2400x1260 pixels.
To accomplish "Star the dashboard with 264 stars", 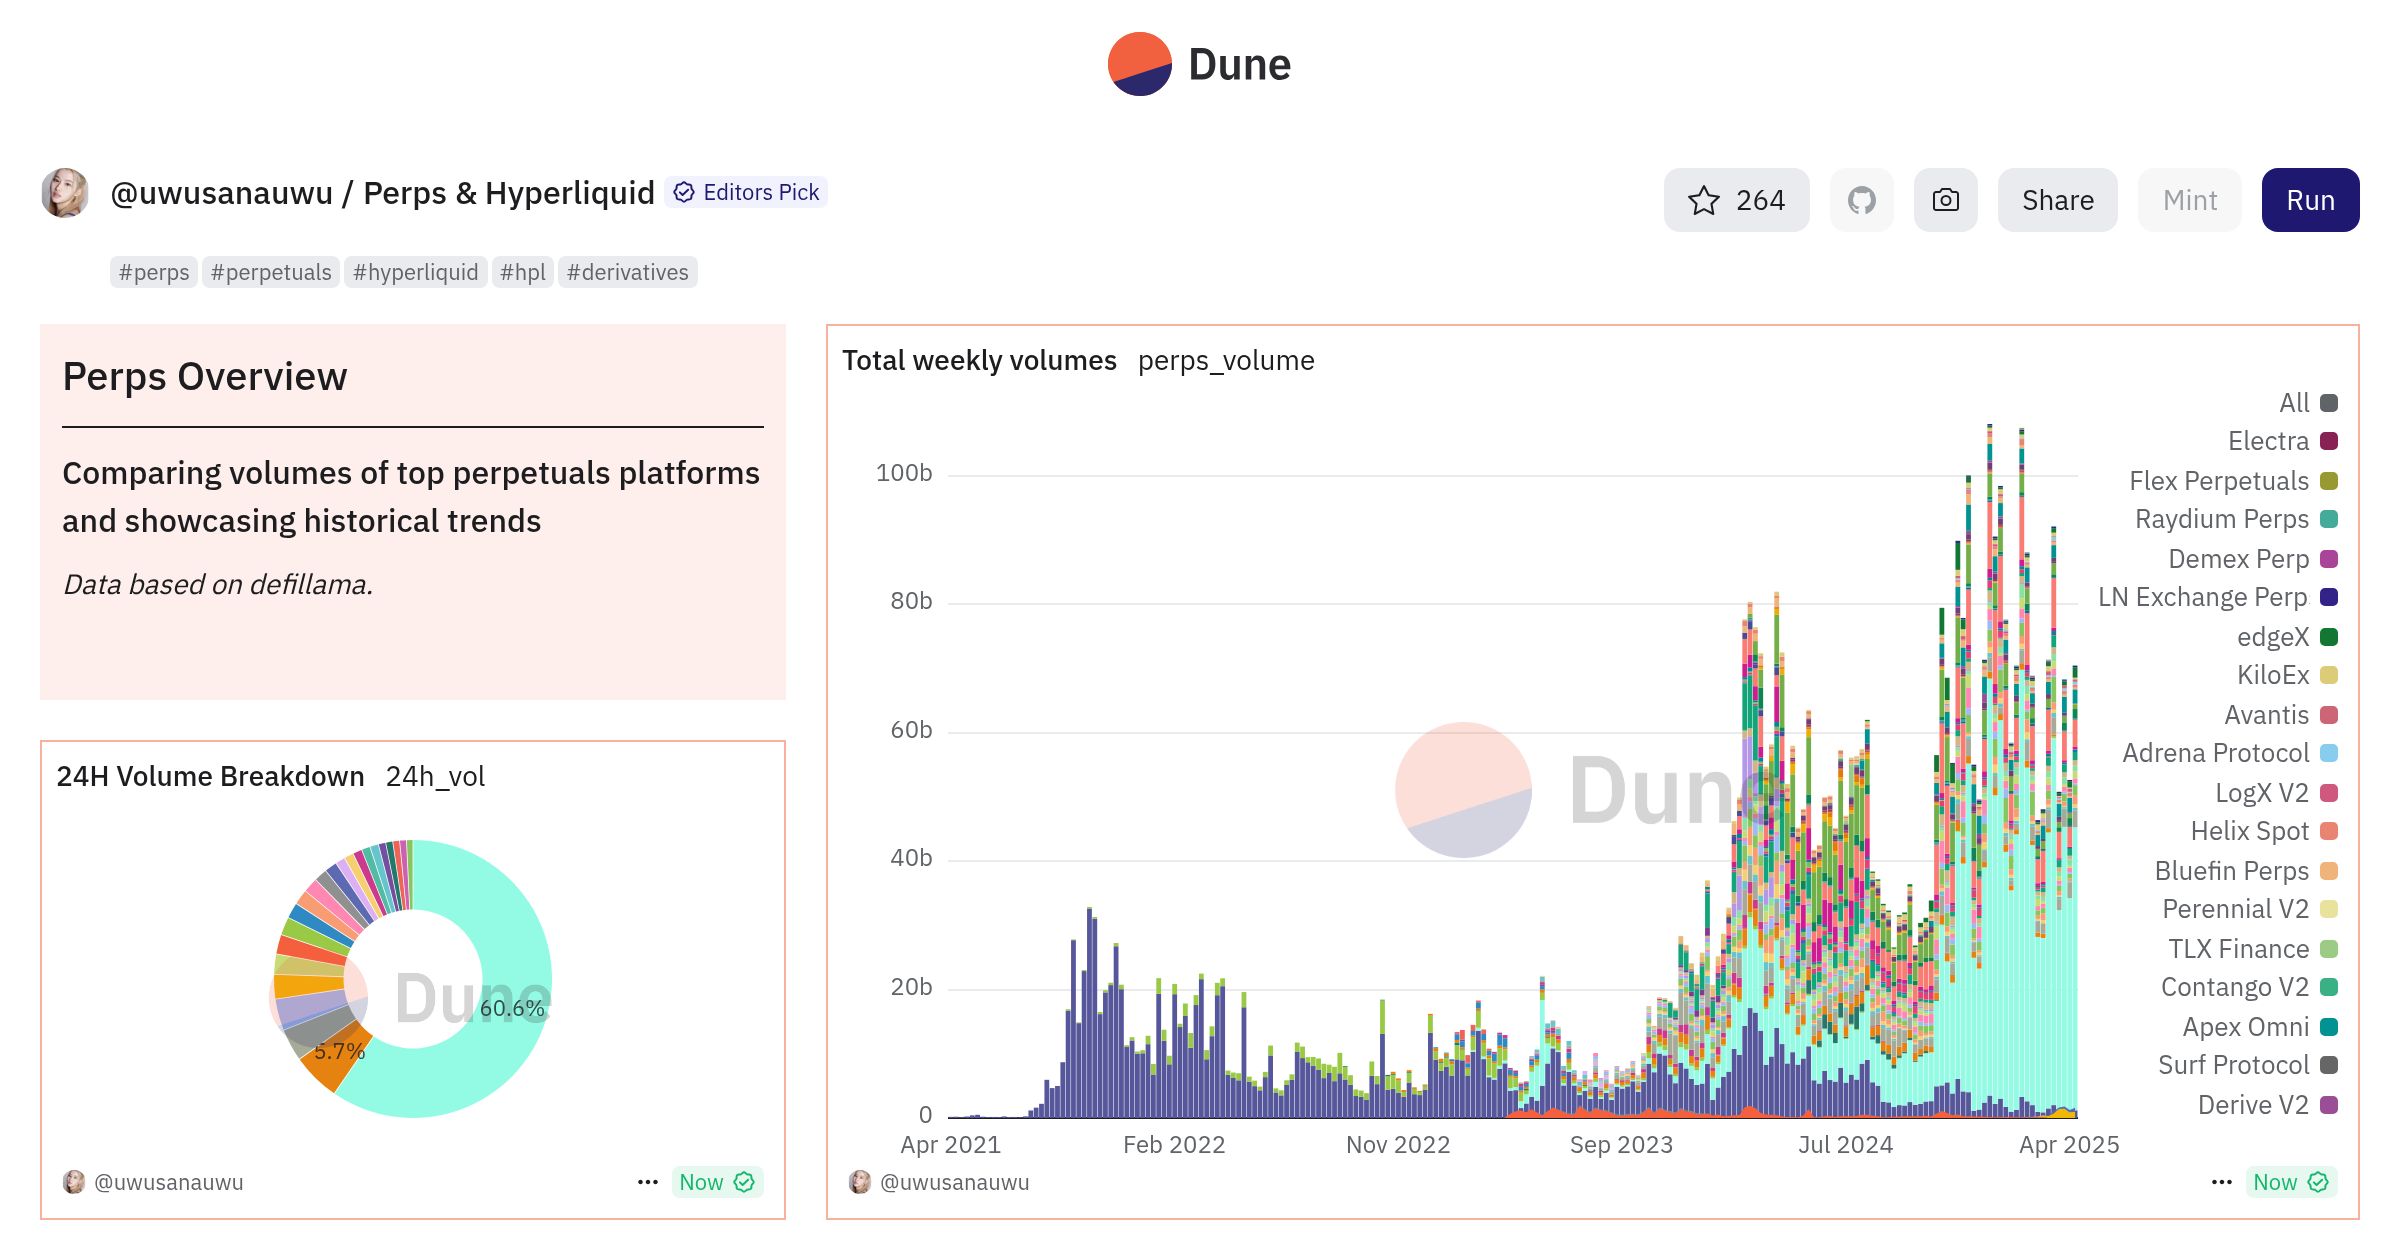I will click(1736, 200).
